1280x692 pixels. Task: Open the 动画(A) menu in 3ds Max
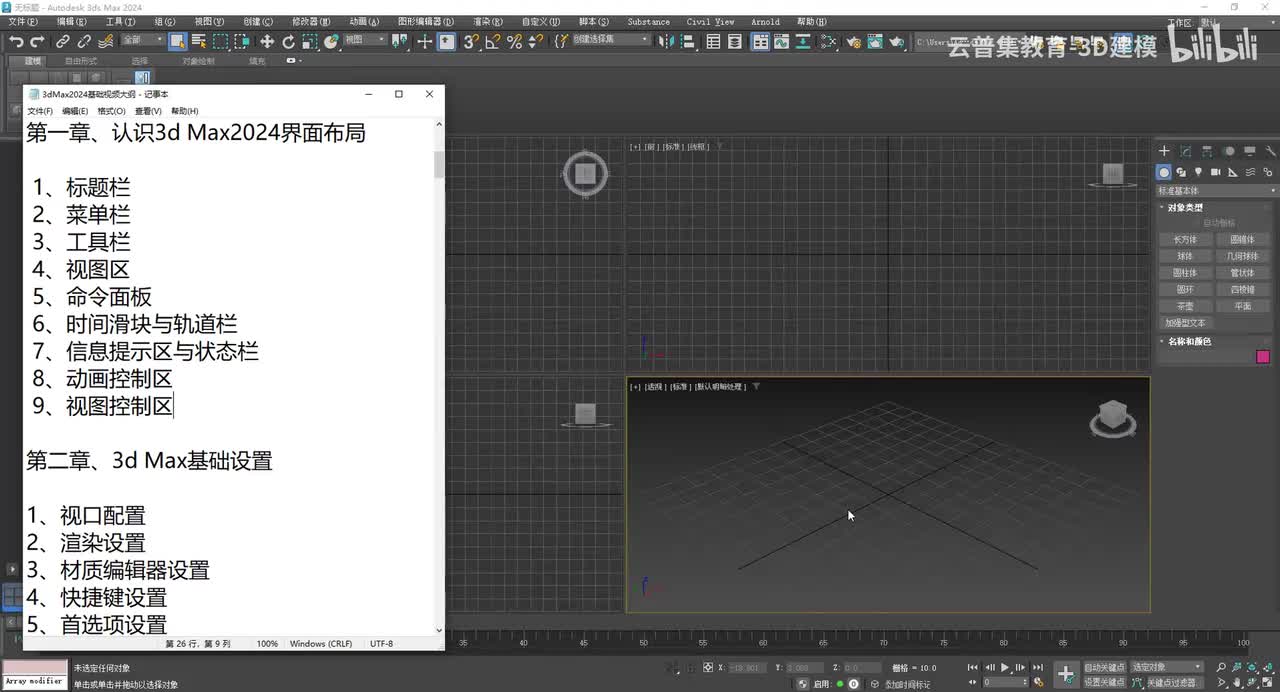365,21
